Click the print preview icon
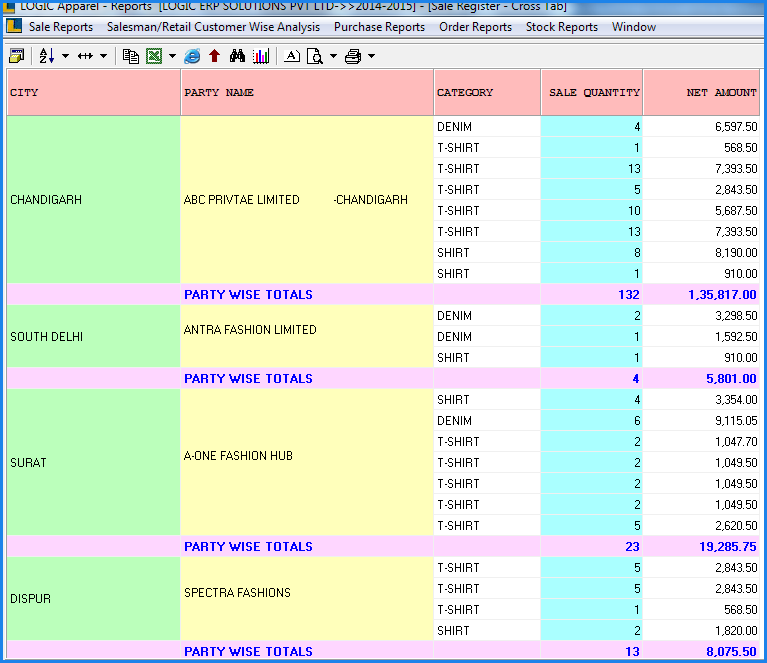 (315, 56)
